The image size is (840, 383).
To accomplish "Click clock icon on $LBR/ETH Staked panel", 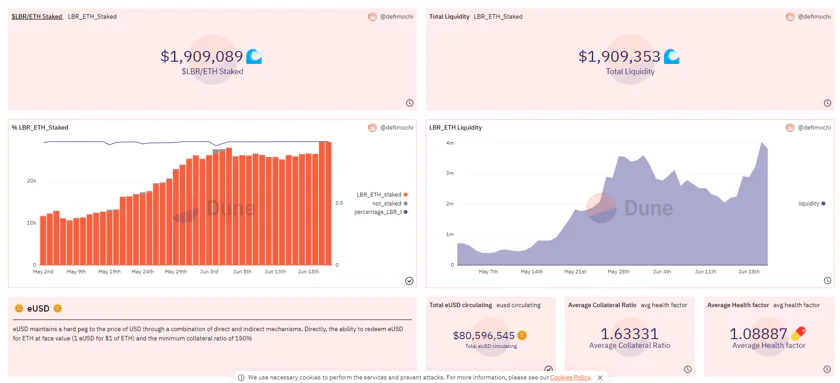I will point(409,103).
